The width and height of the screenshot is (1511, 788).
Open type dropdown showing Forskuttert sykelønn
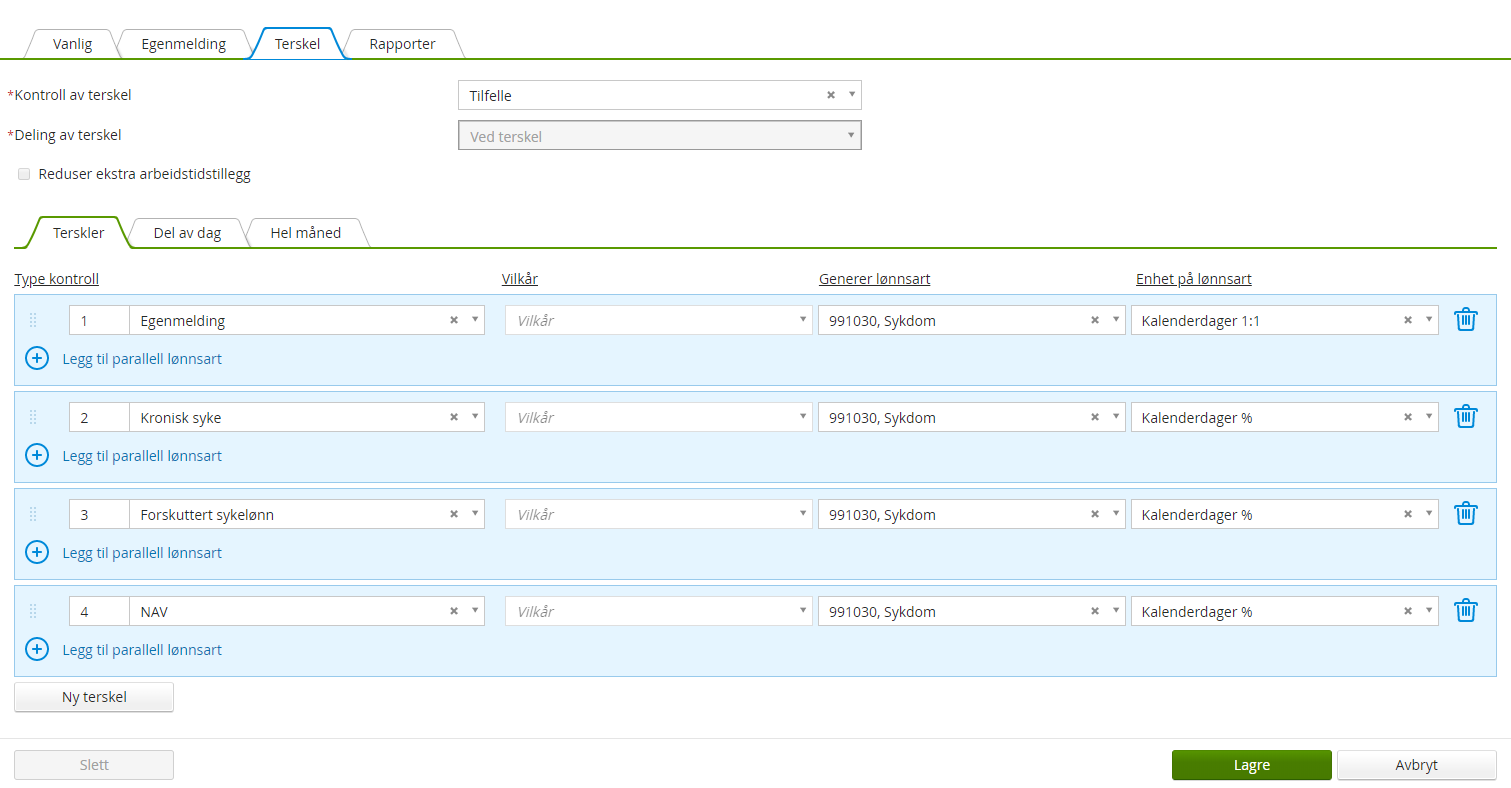pos(474,514)
